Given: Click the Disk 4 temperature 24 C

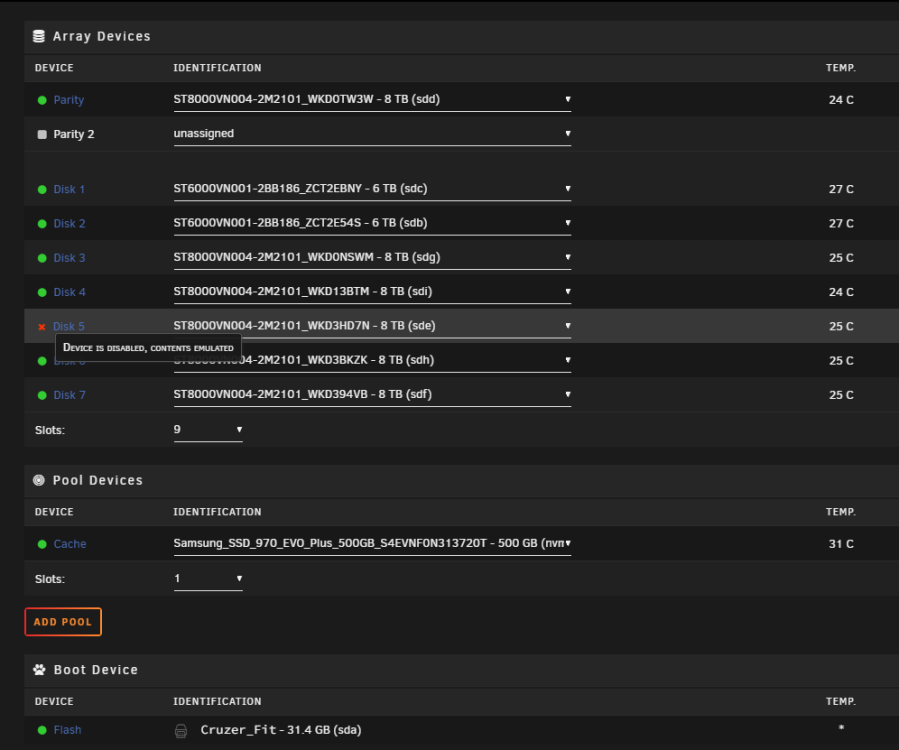Looking at the screenshot, I should pyautogui.click(x=841, y=292).
